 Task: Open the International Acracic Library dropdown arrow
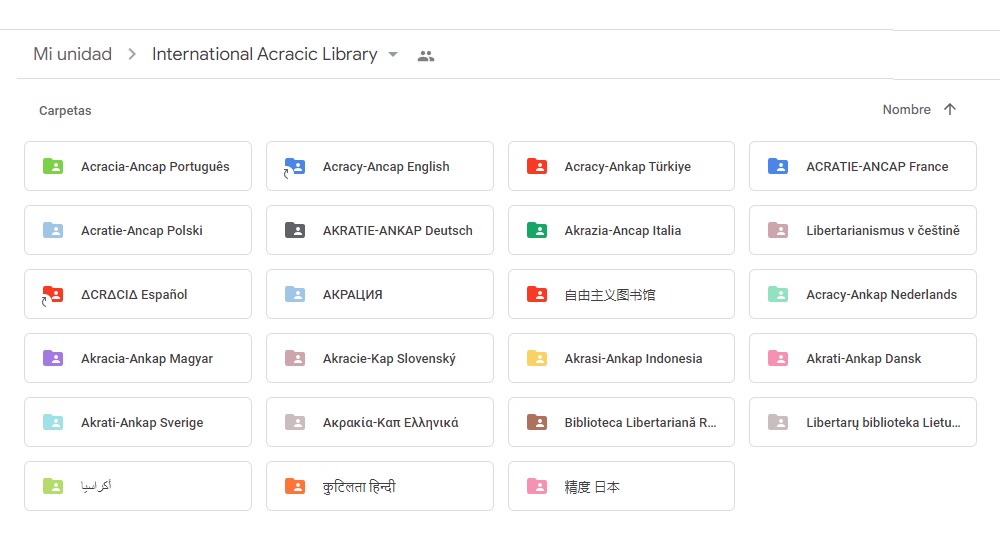click(x=393, y=55)
